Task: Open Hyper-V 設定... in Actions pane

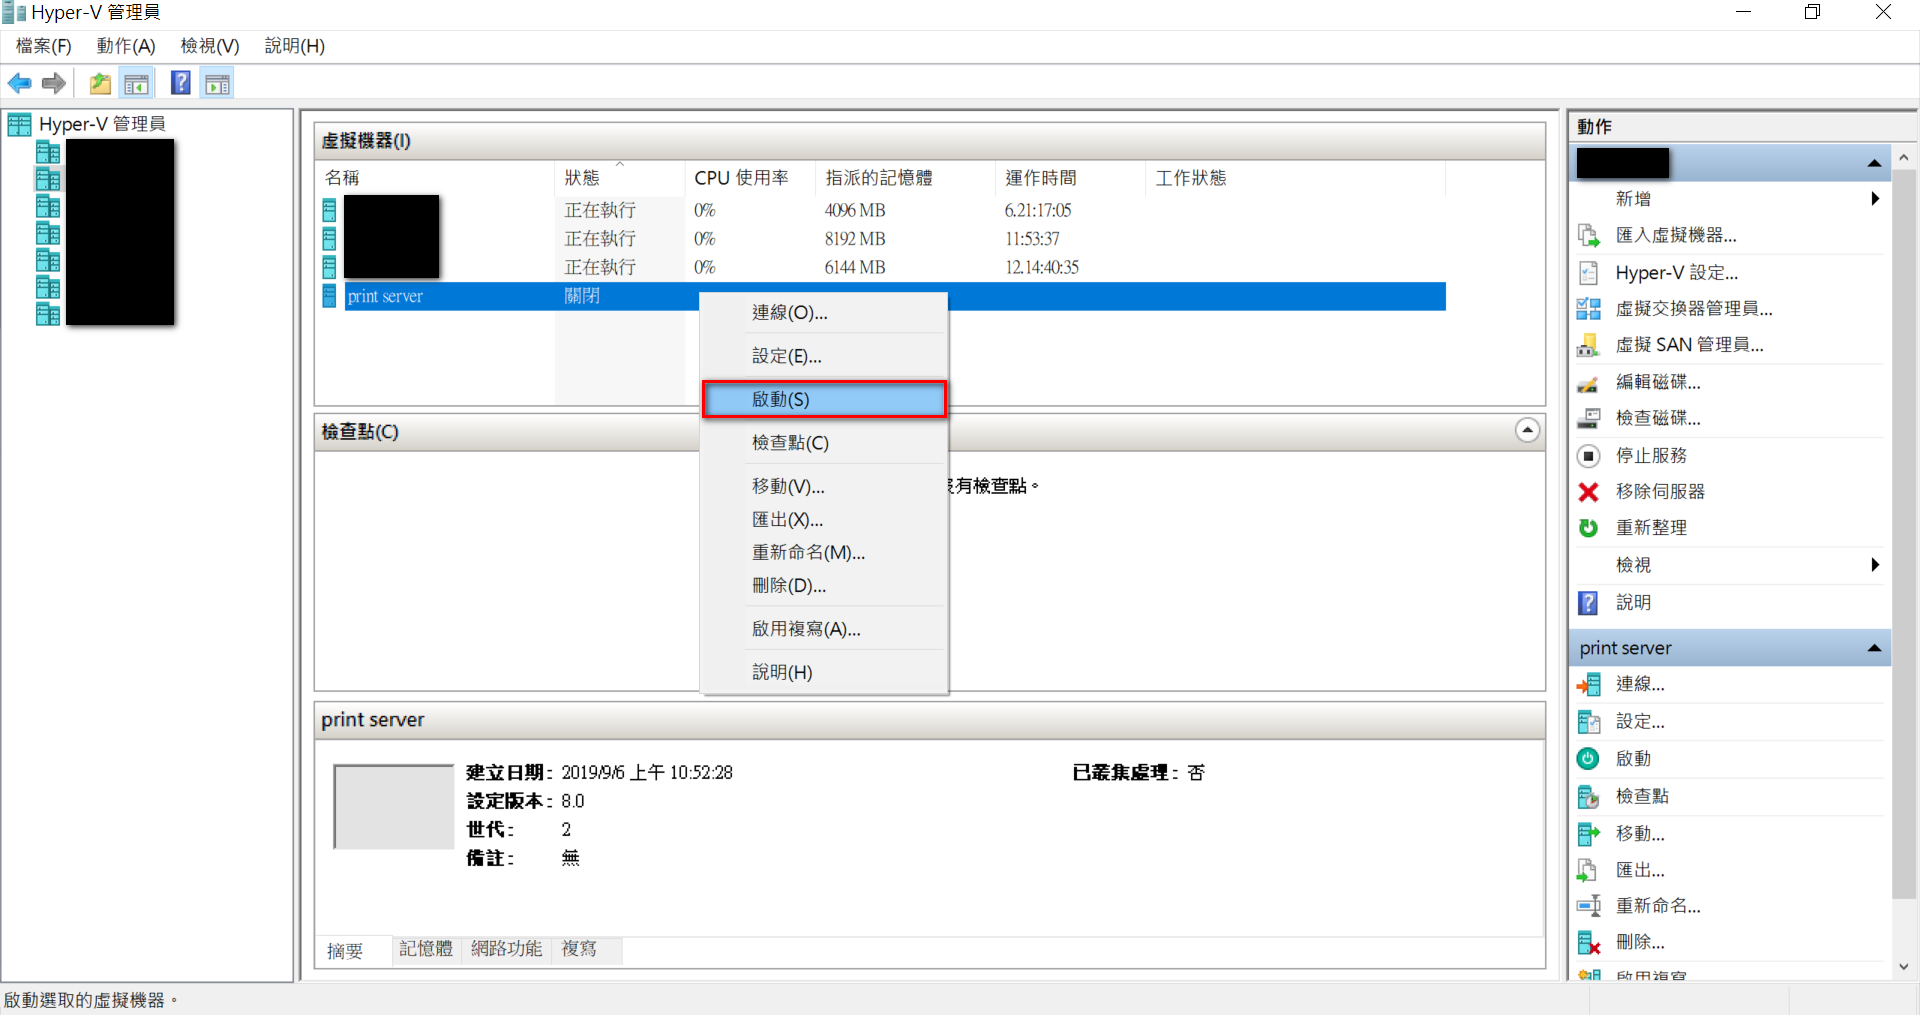Action: 1676,273
